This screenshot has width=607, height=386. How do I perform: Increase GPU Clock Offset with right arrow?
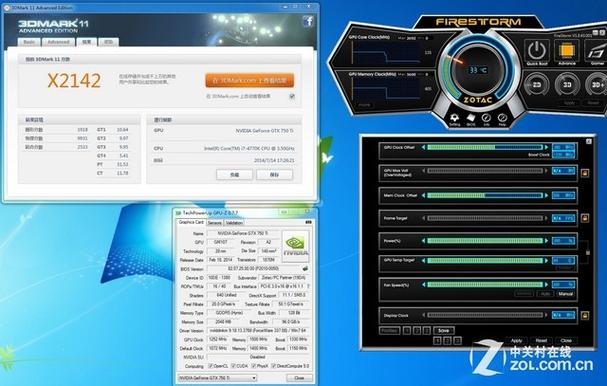tap(546, 147)
